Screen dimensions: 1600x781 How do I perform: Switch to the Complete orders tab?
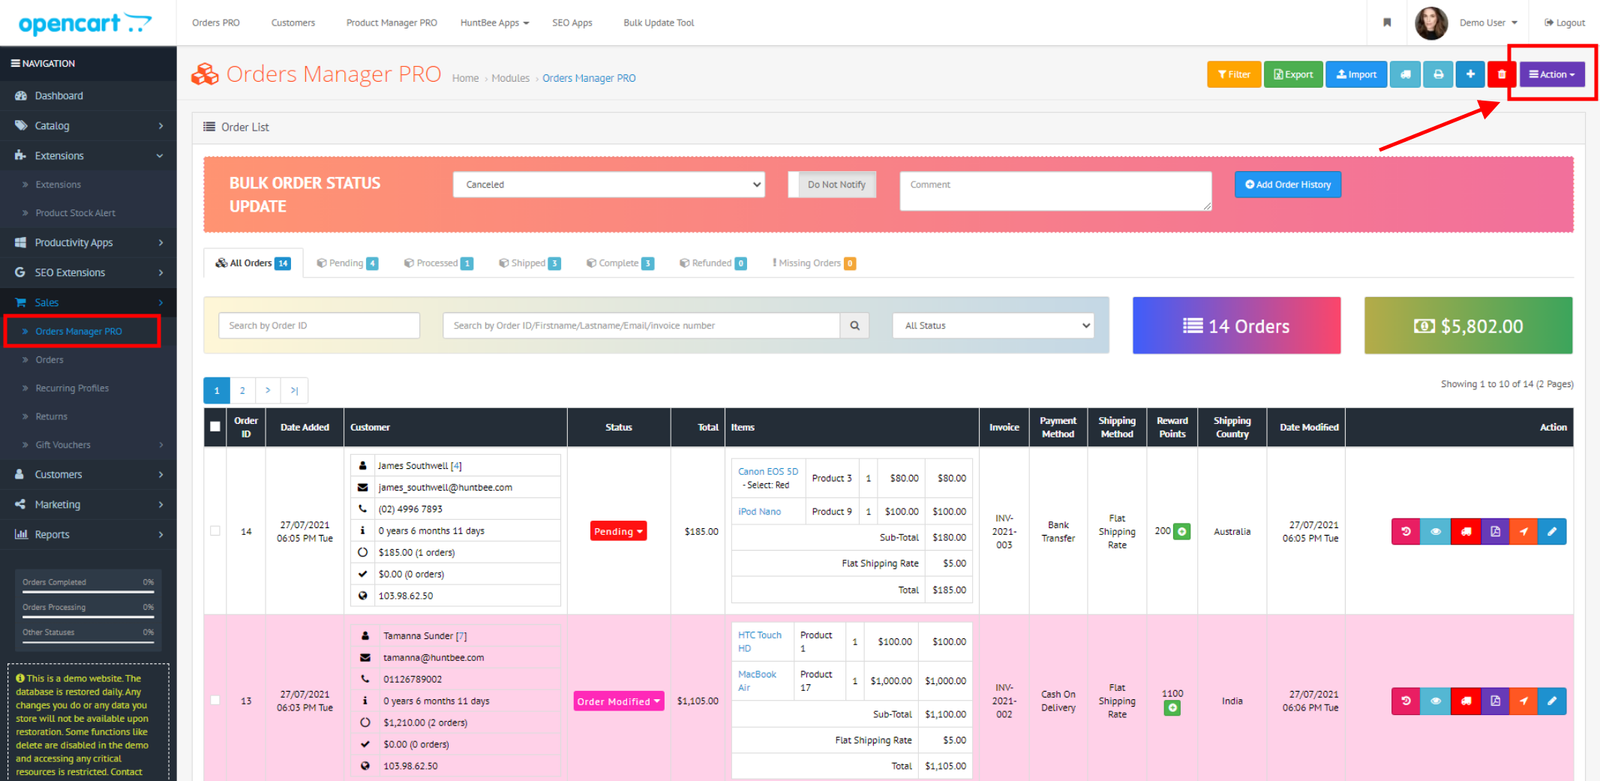point(620,263)
